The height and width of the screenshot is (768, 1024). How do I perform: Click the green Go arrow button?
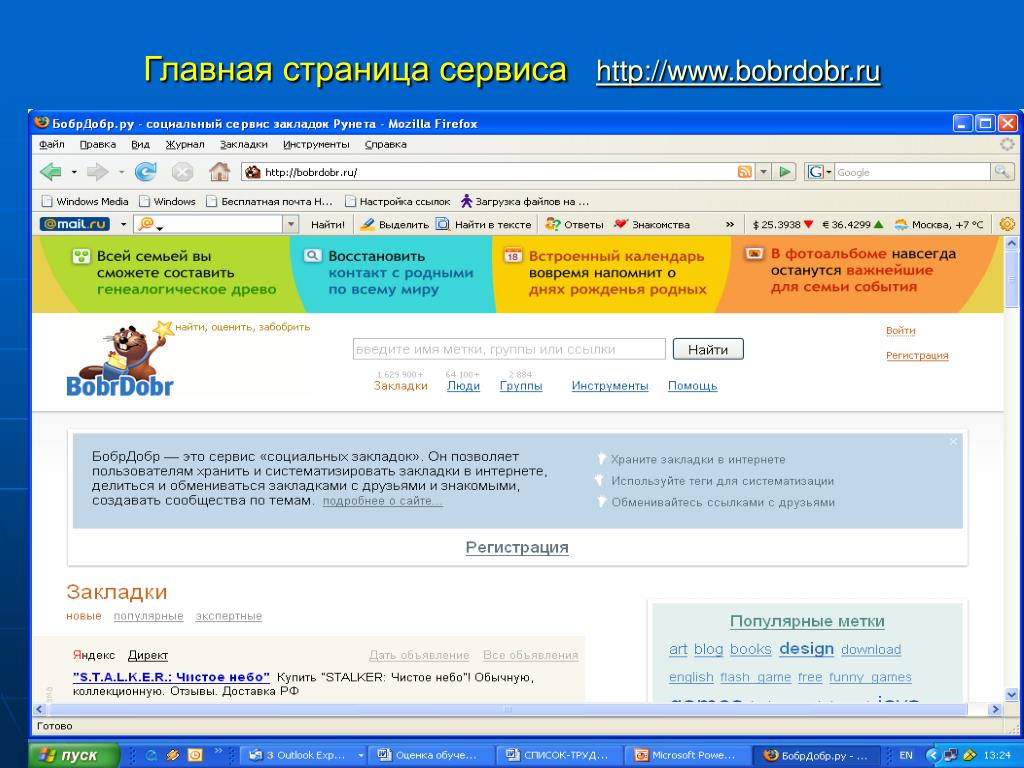pyautogui.click(x=784, y=172)
